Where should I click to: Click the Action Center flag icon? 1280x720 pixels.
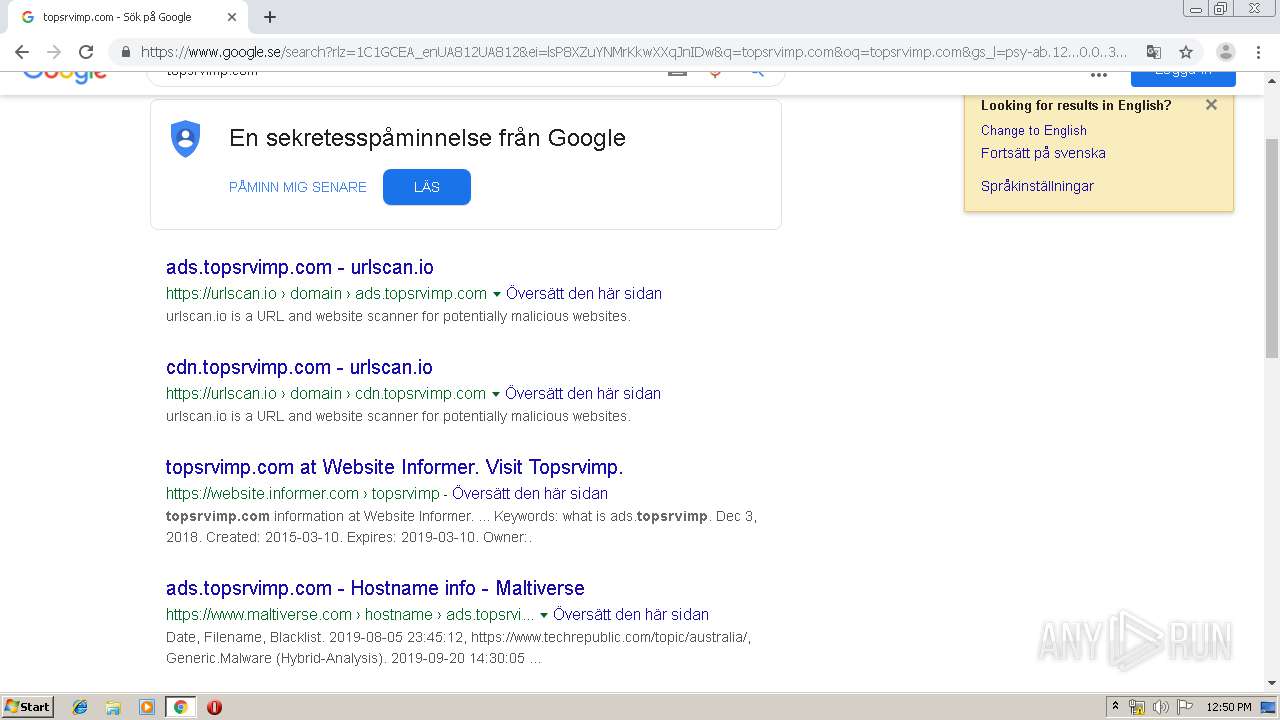point(1185,707)
